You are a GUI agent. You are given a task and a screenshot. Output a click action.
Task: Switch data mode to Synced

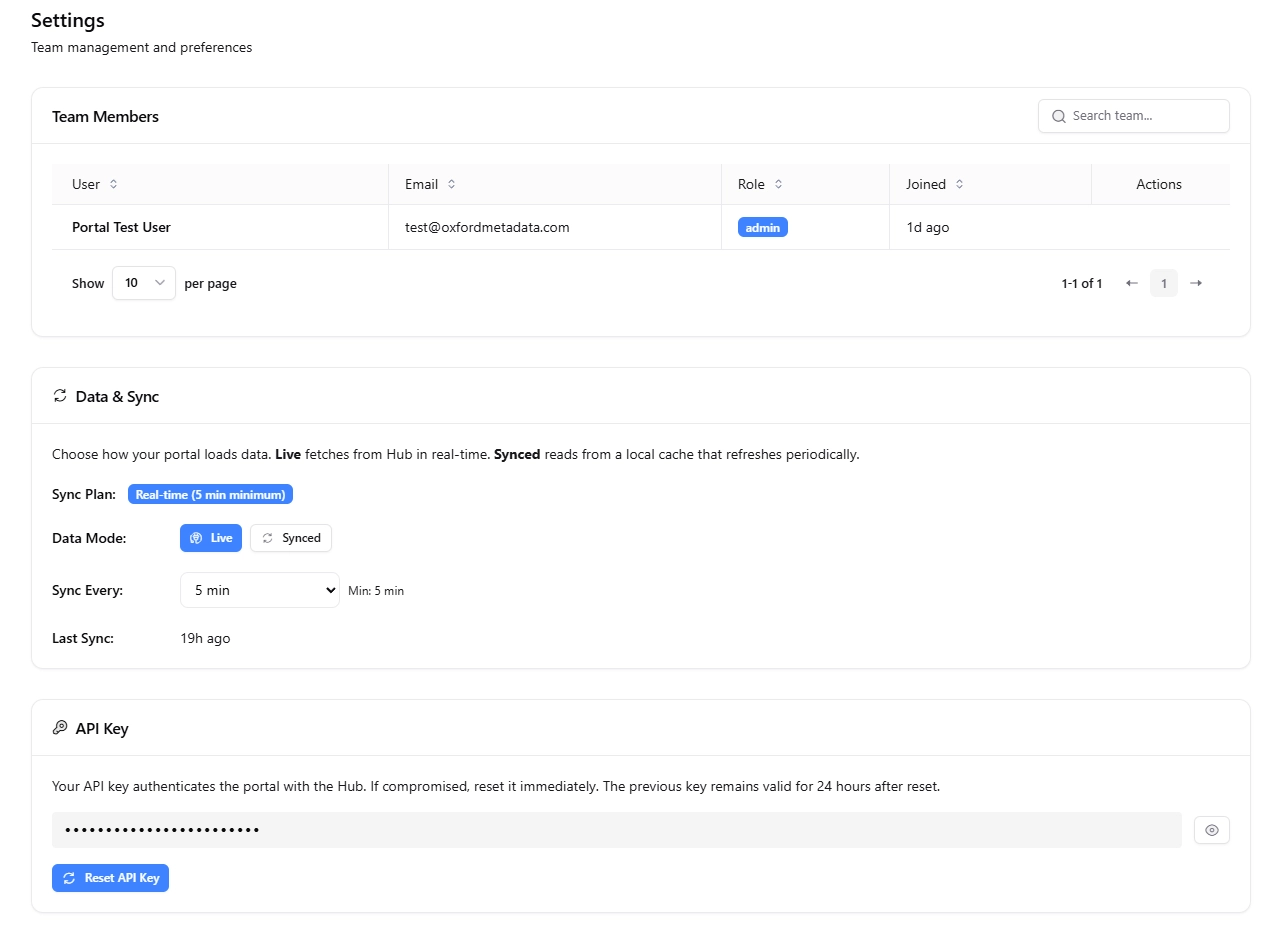coord(291,538)
